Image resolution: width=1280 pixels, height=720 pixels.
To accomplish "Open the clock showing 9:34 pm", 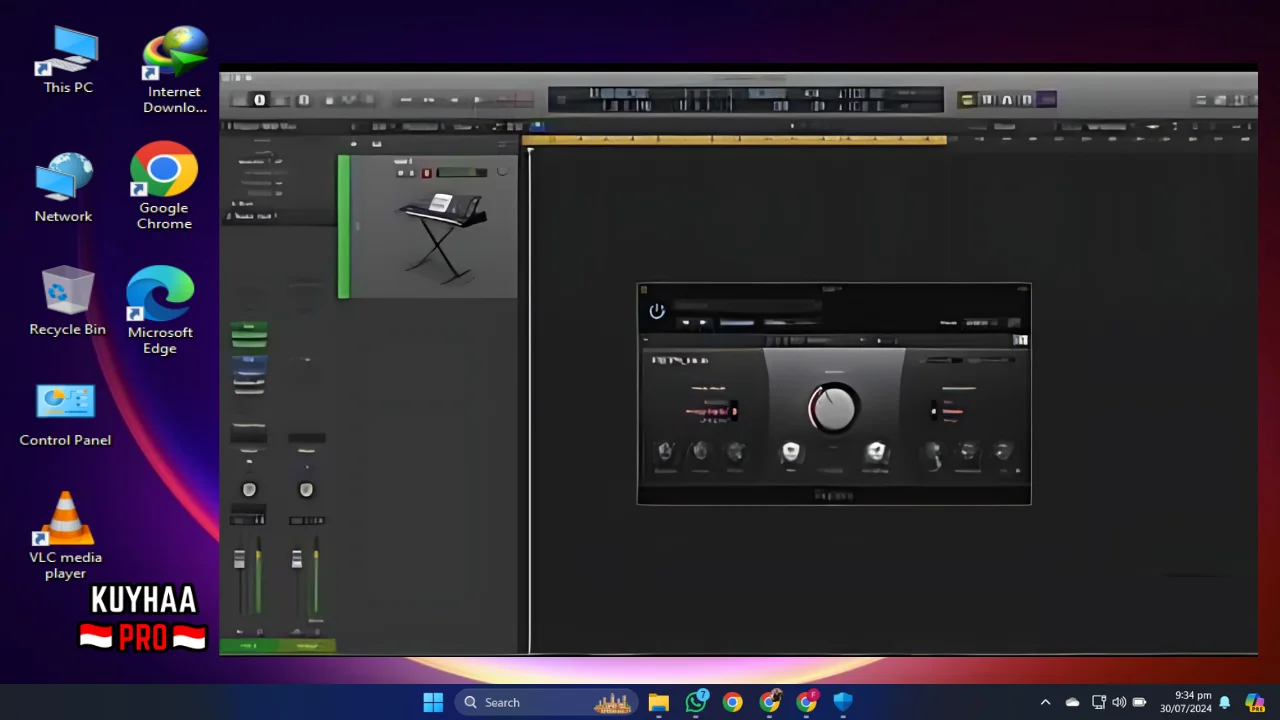I will coord(1186,702).
